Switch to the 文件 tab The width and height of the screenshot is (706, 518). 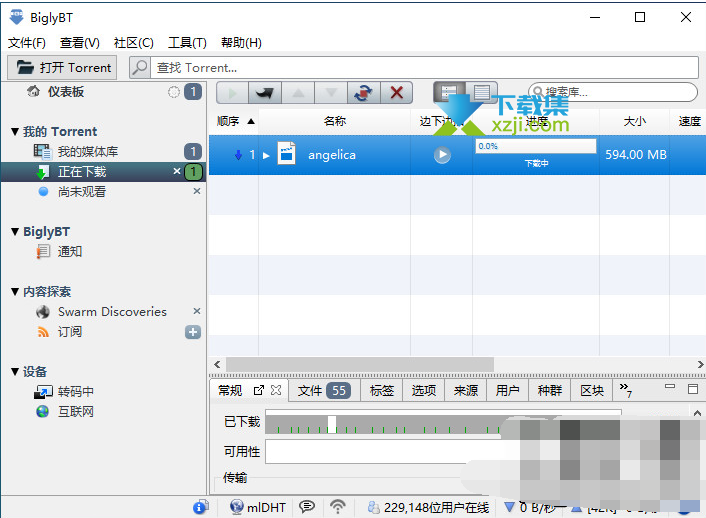coord(323,390)
